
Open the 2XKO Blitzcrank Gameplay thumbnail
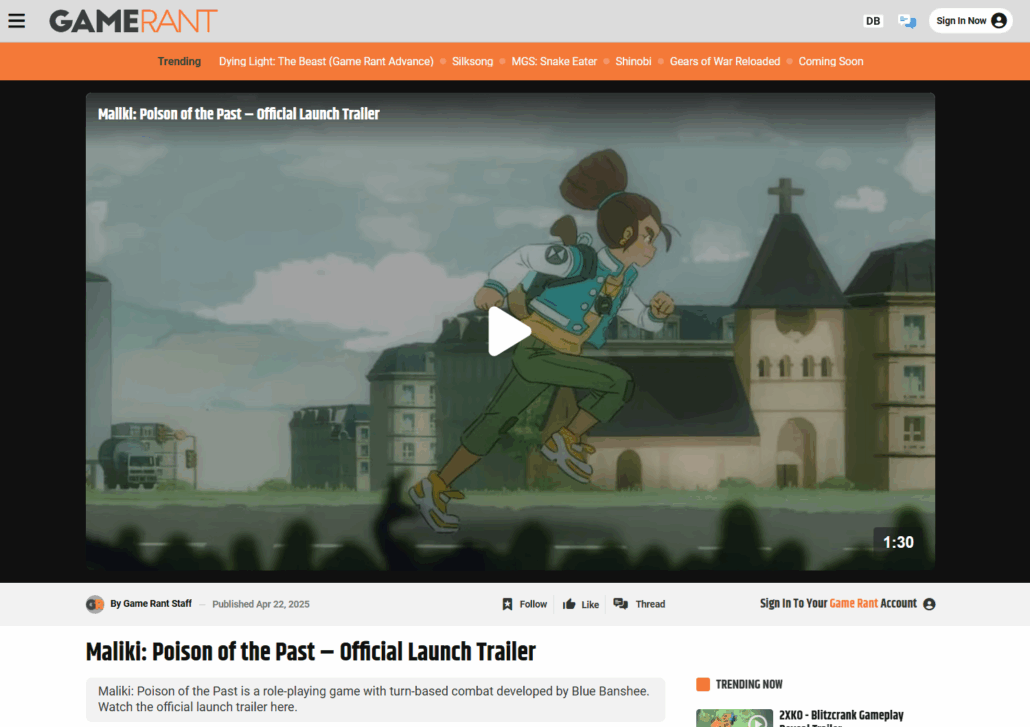[x=734, y=717]
